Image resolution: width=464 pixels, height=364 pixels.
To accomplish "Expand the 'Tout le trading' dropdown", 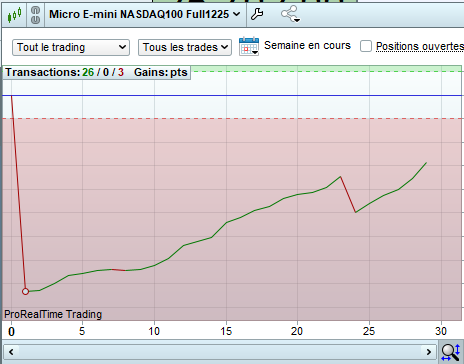I will pos(71,47).
